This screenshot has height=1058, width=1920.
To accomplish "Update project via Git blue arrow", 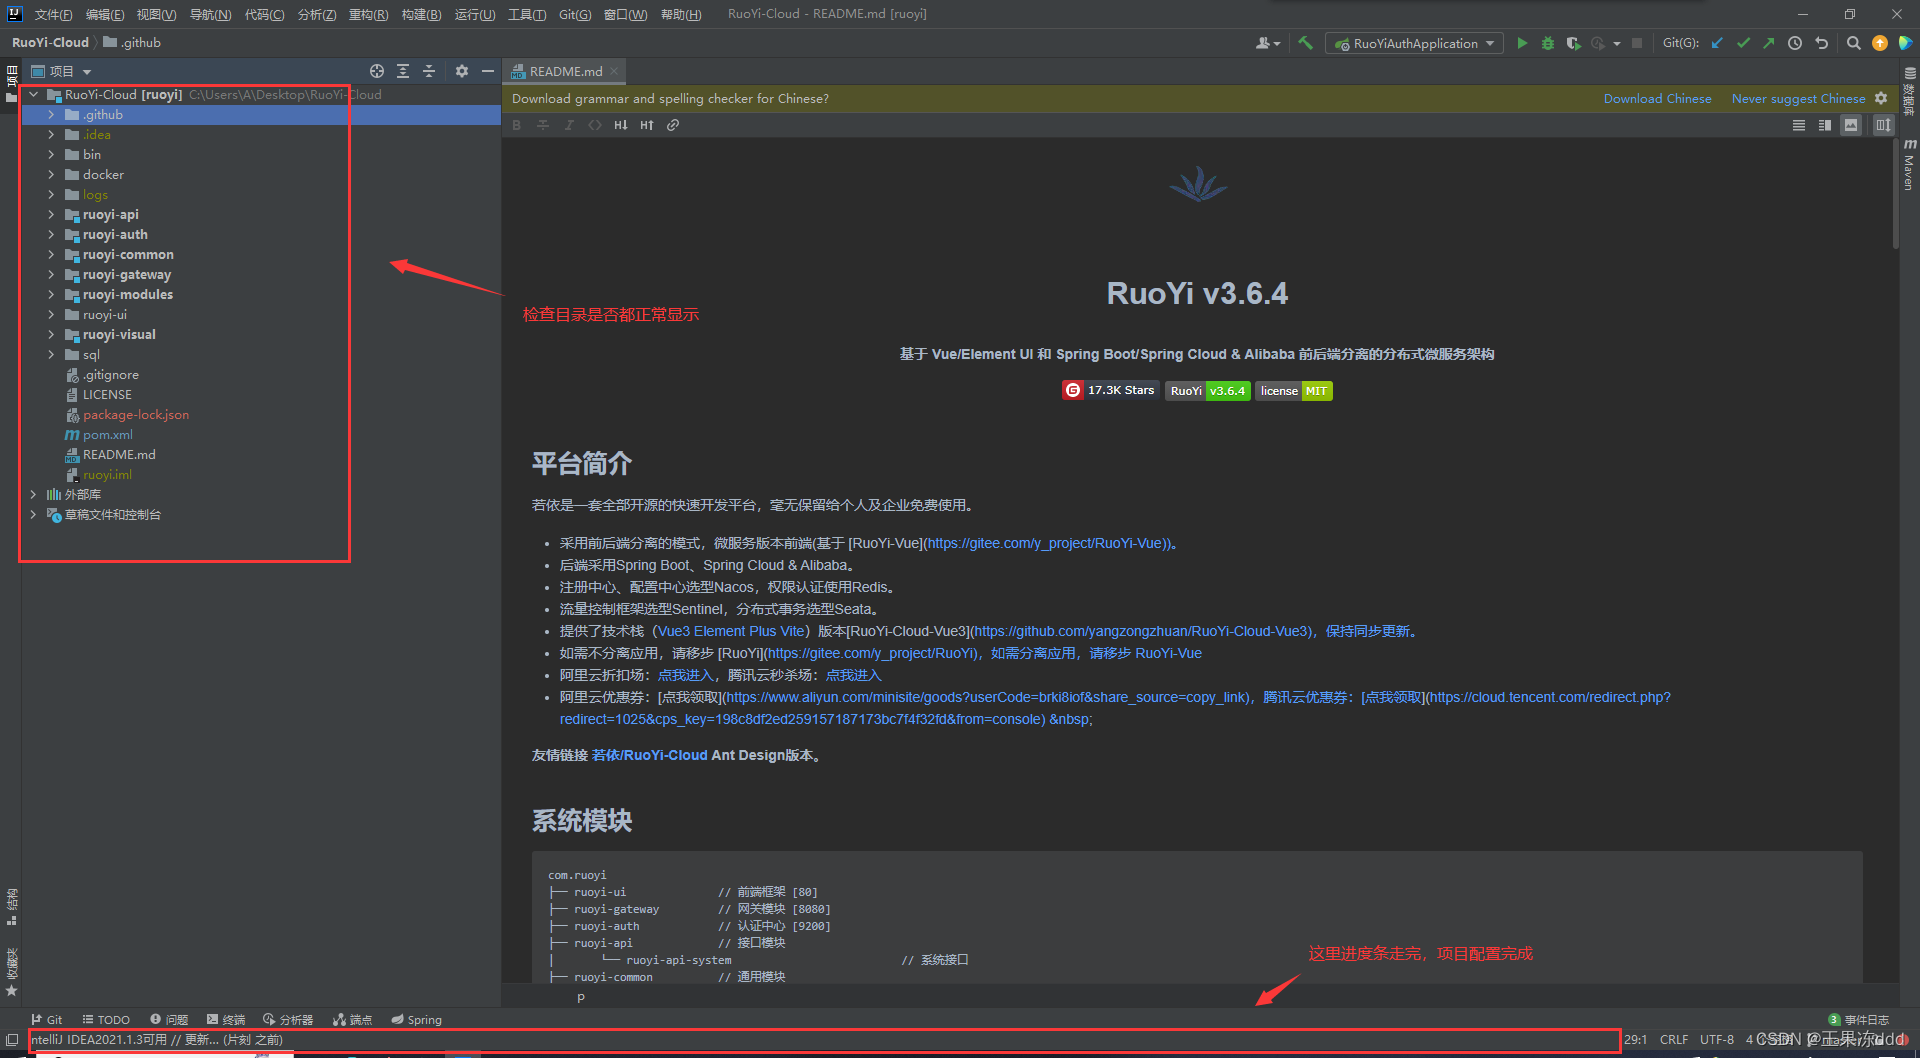I will click(x=1717, y=43).
